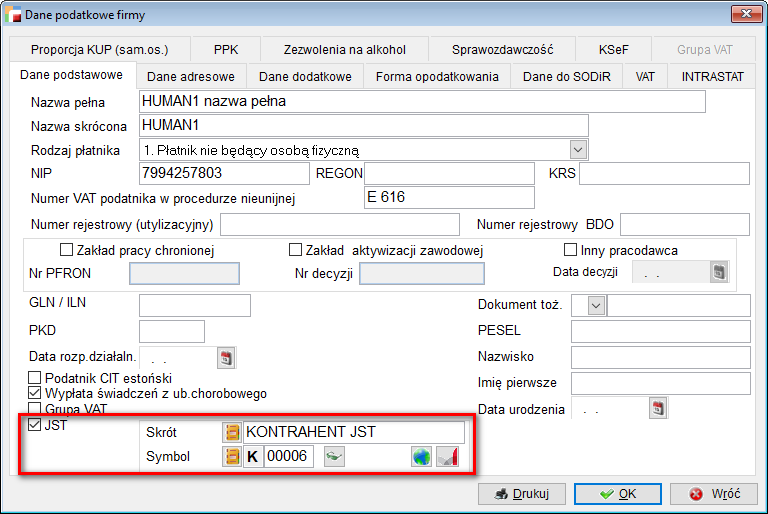Open the Dokument toż. dropdown
The width and height of the screenshot is (768, 514).
[x=597, y=305]
